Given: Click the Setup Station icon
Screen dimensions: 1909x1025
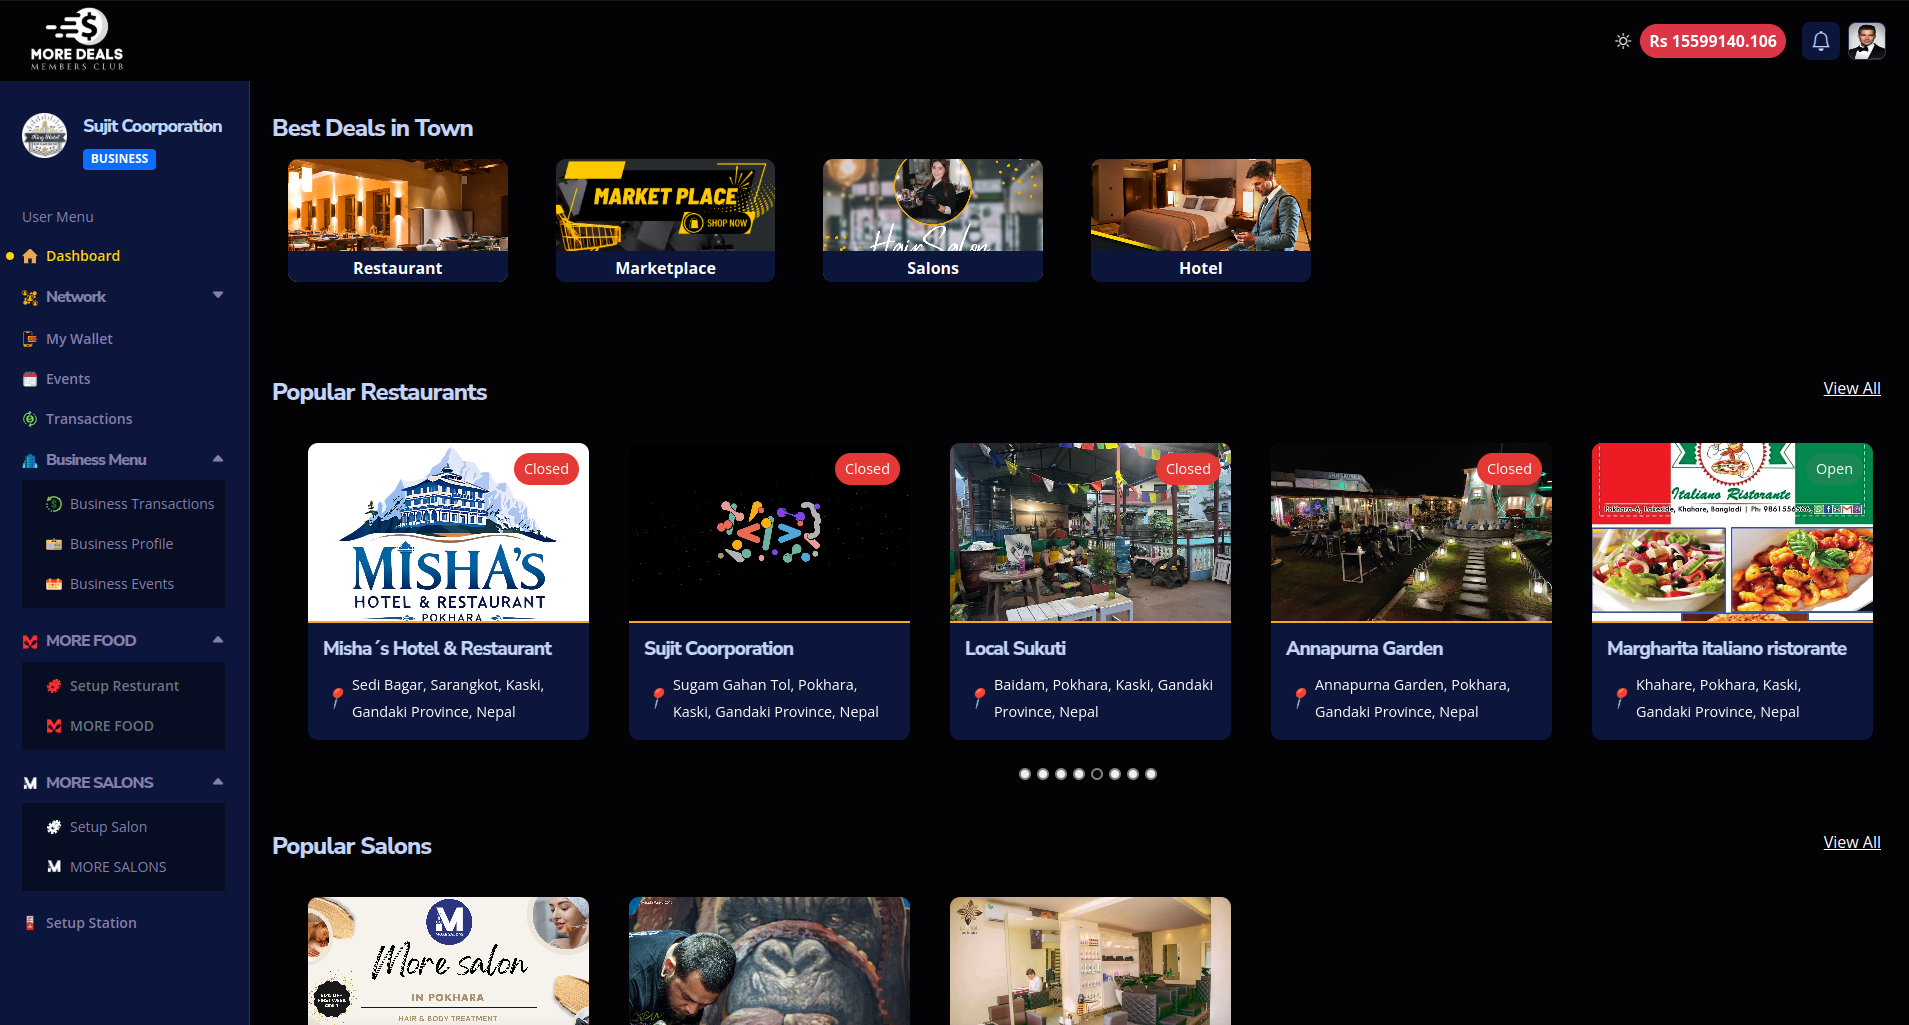Looking at the screenshot, I should [x=30, y=923].
